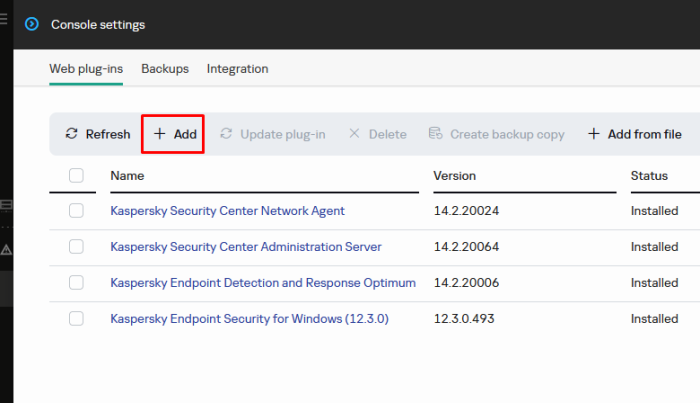Screen dimensions: 700x403
Task: Select the Web plug-ins tab
Action: [85, 69]
